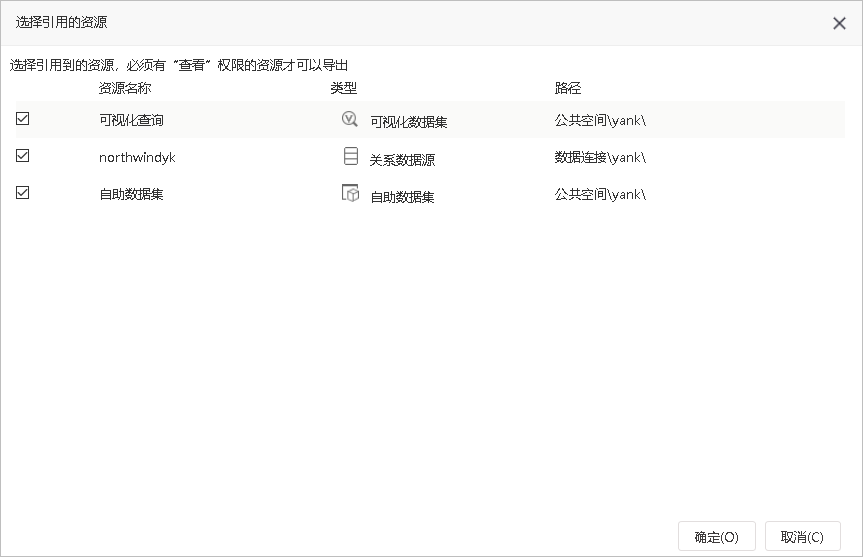Select the northwindyk resource name

click(137, 157)
